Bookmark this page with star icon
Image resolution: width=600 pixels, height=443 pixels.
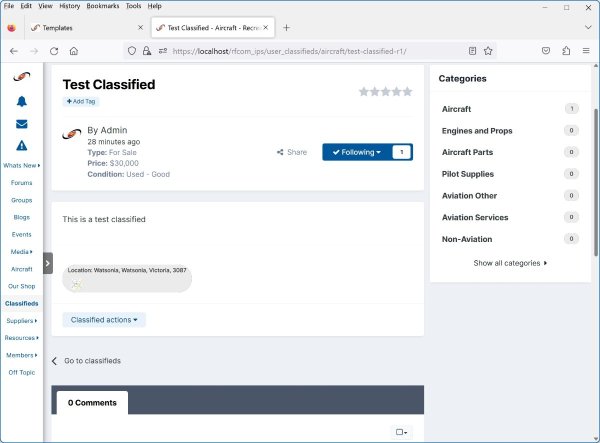pos(488,50)
